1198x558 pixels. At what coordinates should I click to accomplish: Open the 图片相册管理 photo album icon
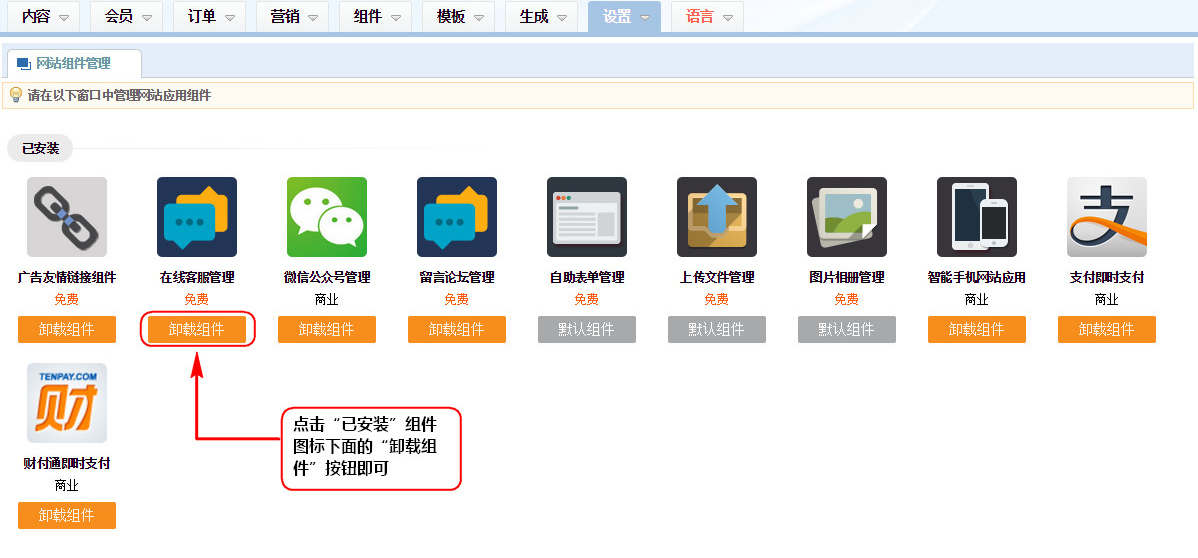847,217
